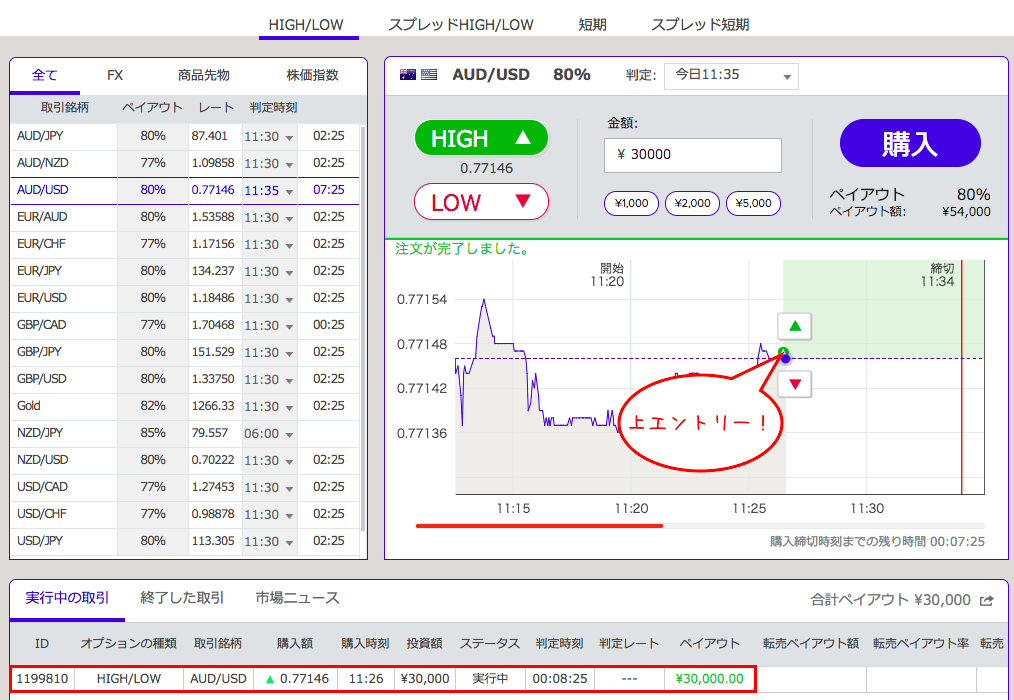Expand AUD/JPY 11:30 expiry time dropdown
Screen dimensions: 1014x700
tap(269, 136)
